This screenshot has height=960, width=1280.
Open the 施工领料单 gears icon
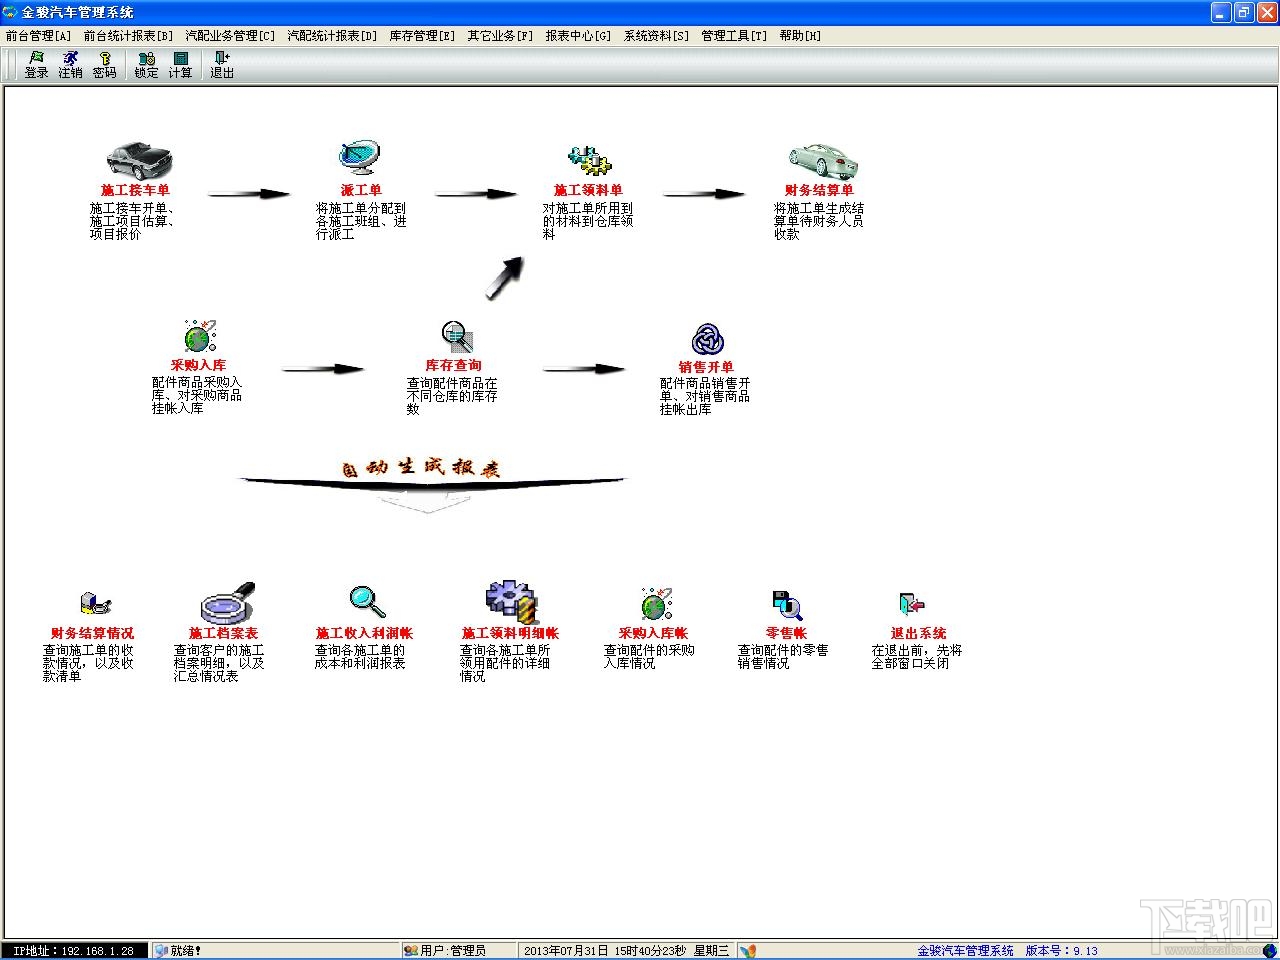pos(589,161)
